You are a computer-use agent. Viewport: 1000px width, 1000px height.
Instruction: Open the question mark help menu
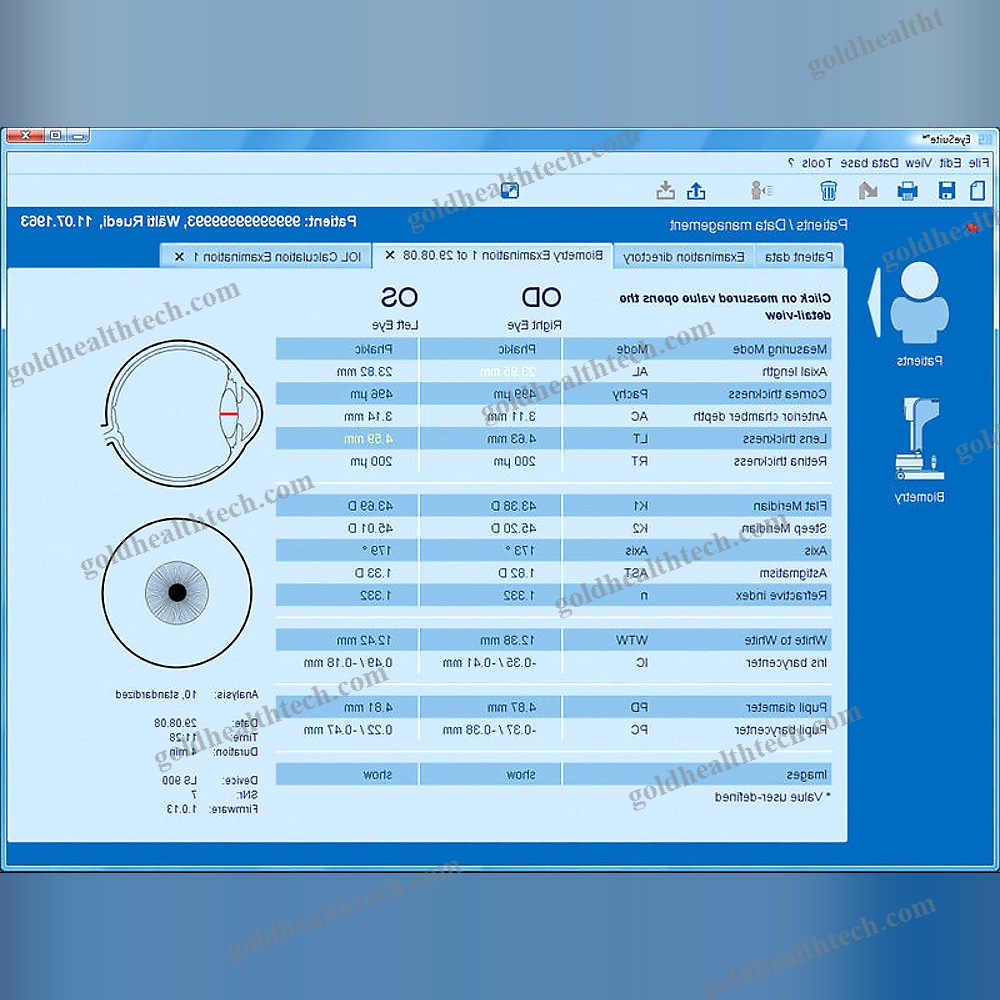pyautogui.click(x=791, y=163)
